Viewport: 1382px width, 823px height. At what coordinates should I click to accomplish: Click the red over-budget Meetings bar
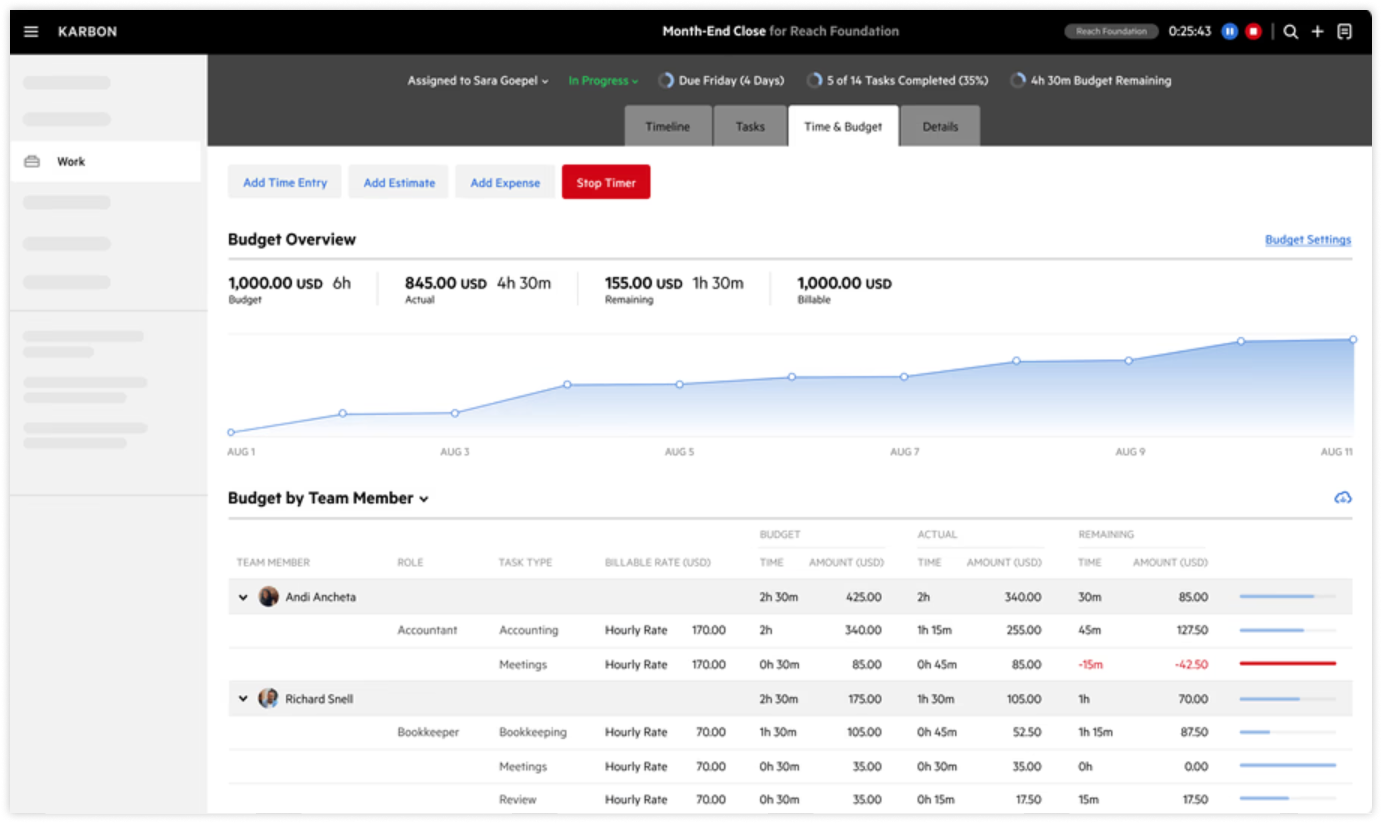[x=1288, y=663]
